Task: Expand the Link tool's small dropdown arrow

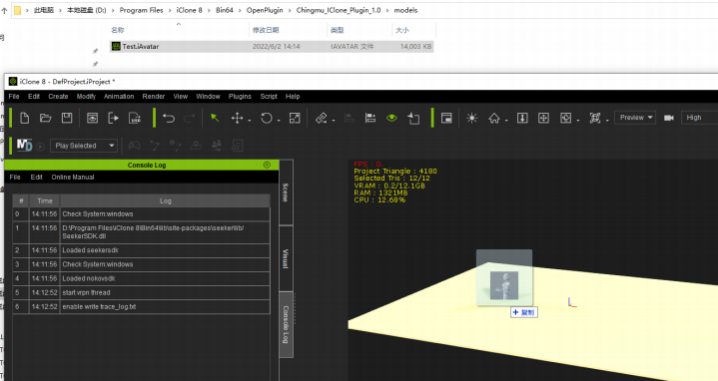Action: pos(333,121)
